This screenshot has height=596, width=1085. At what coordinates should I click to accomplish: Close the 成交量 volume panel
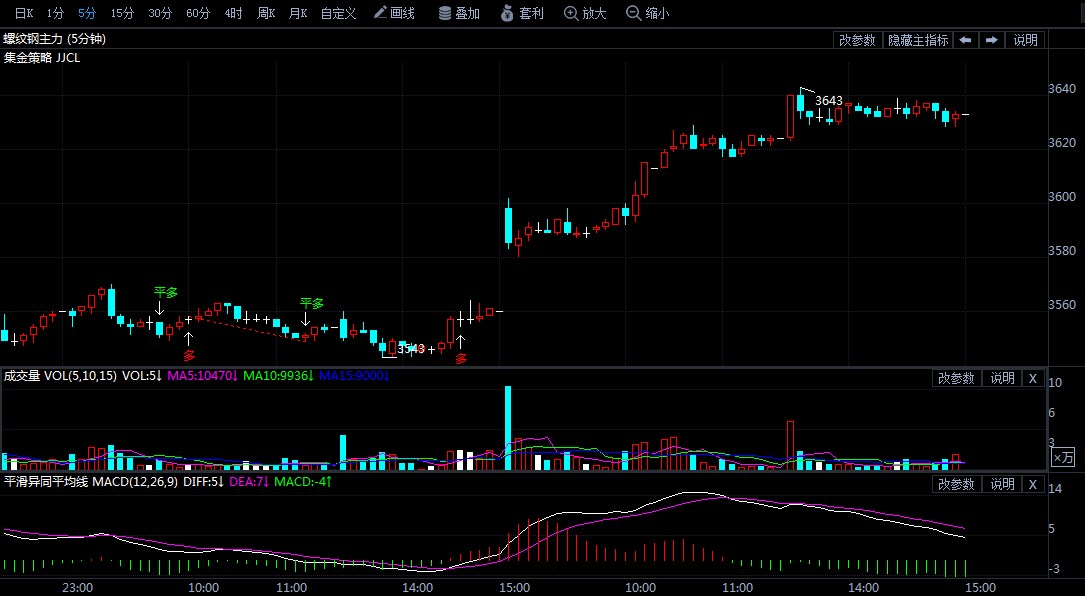(1033, 378)
